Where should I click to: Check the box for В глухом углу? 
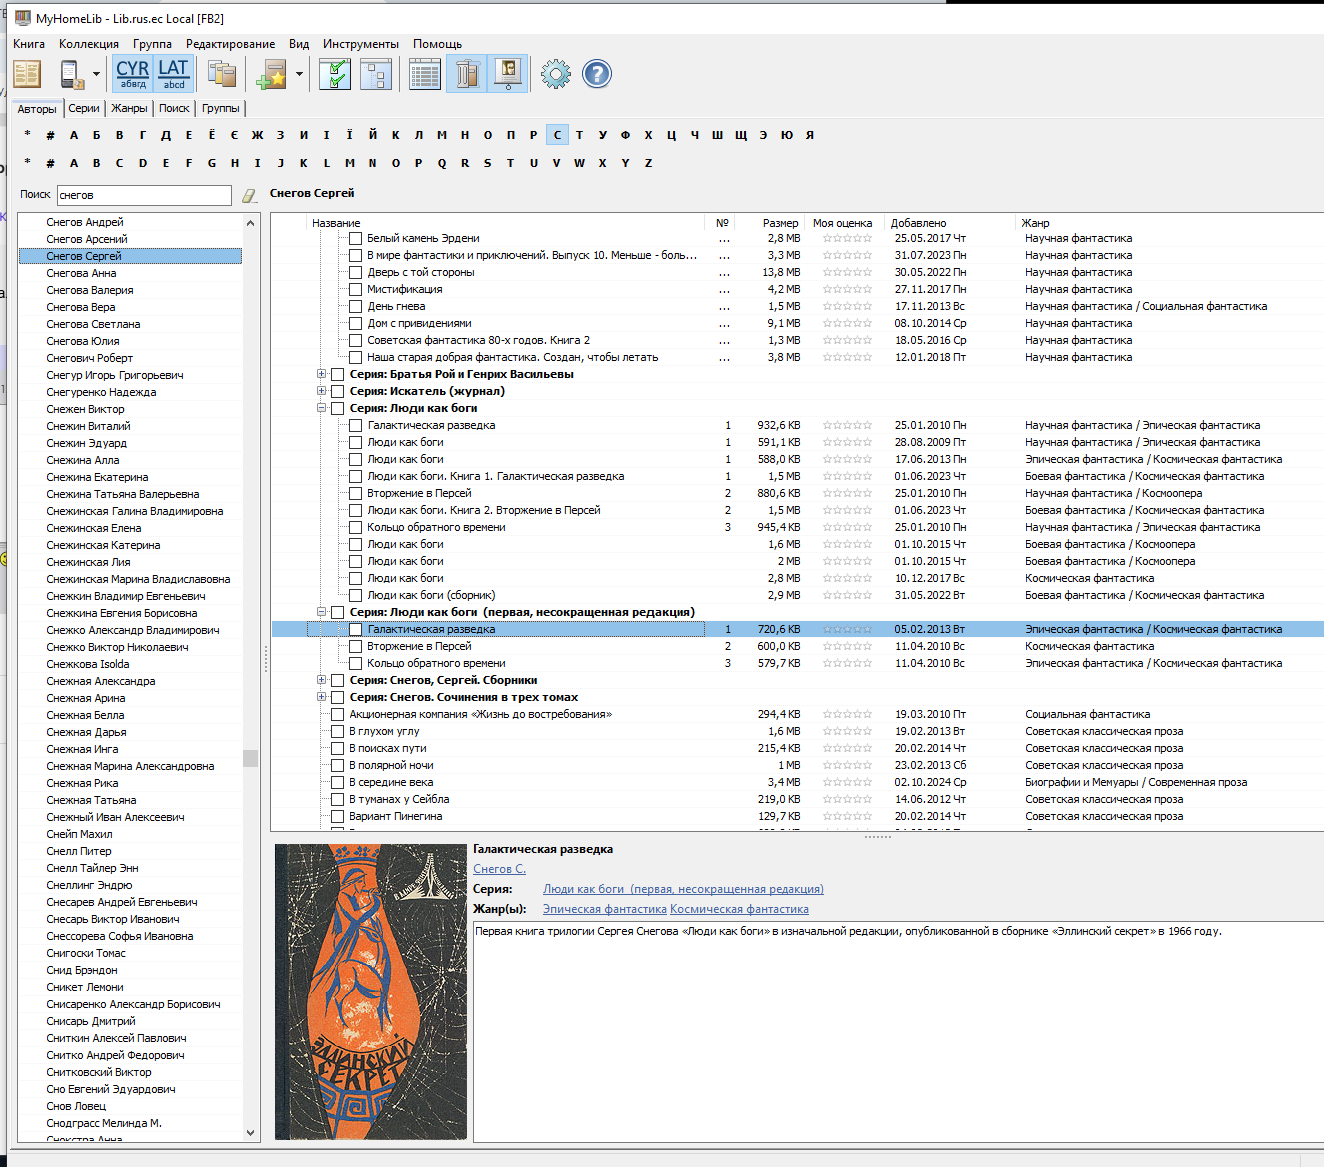tap(337, 731)
